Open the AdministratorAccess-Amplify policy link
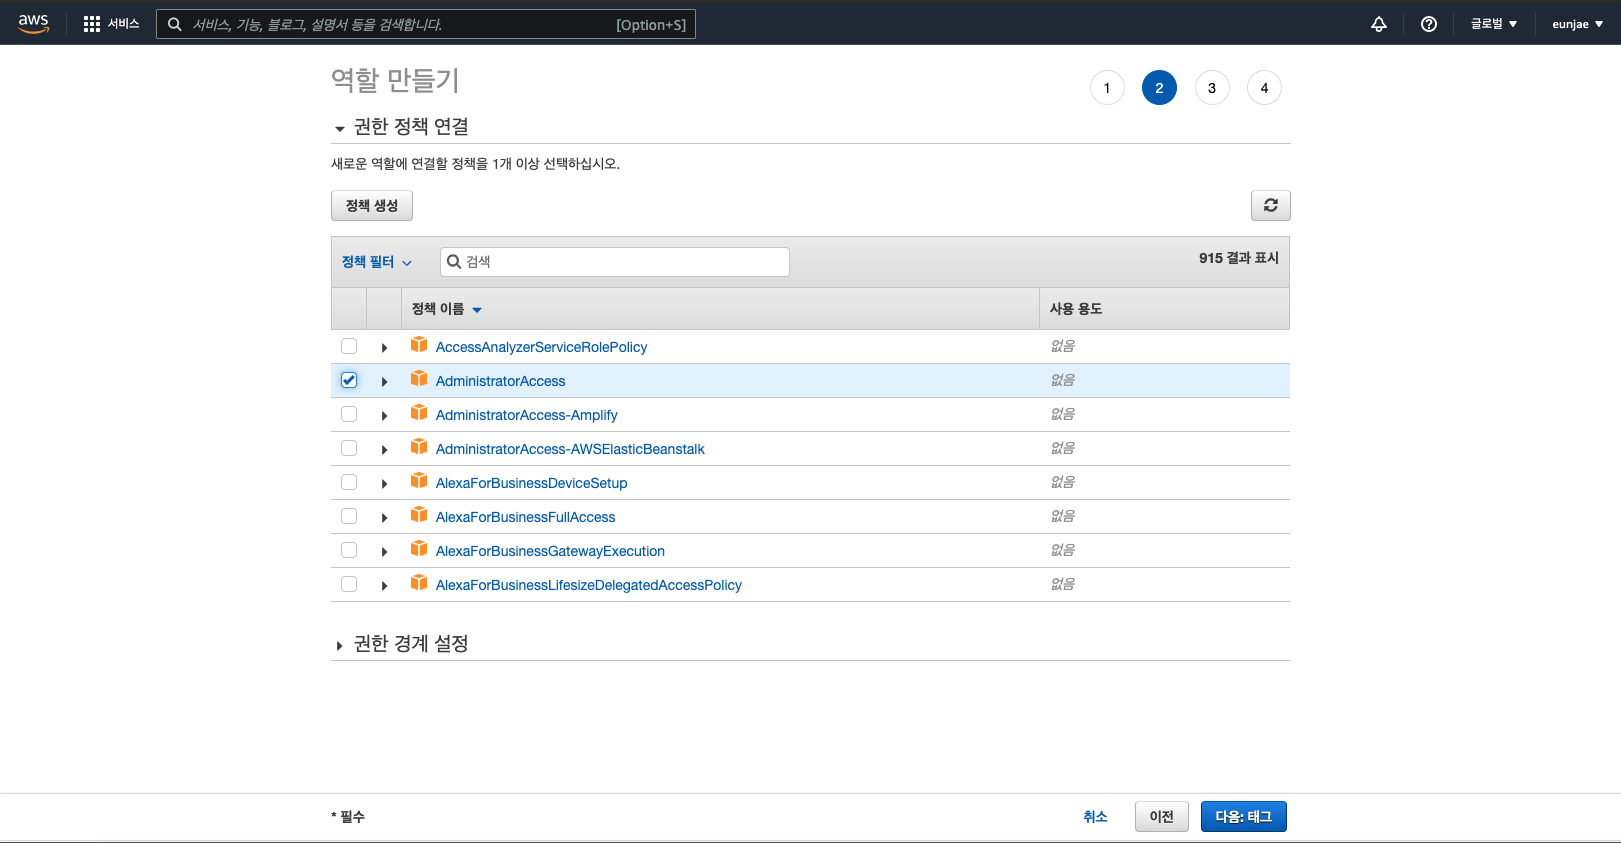Viewport: 1621px width, 843px height. (x=527, y=415)
